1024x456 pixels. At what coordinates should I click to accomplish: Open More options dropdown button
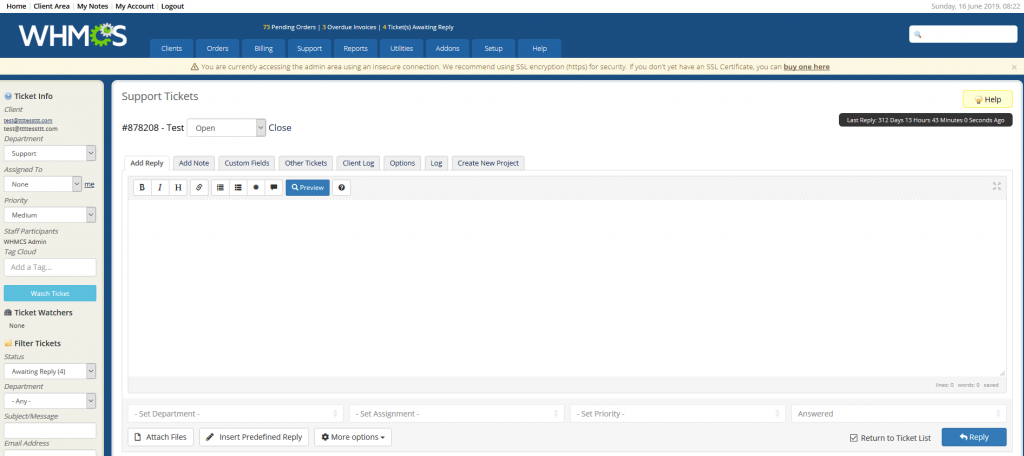coord(352,437)
